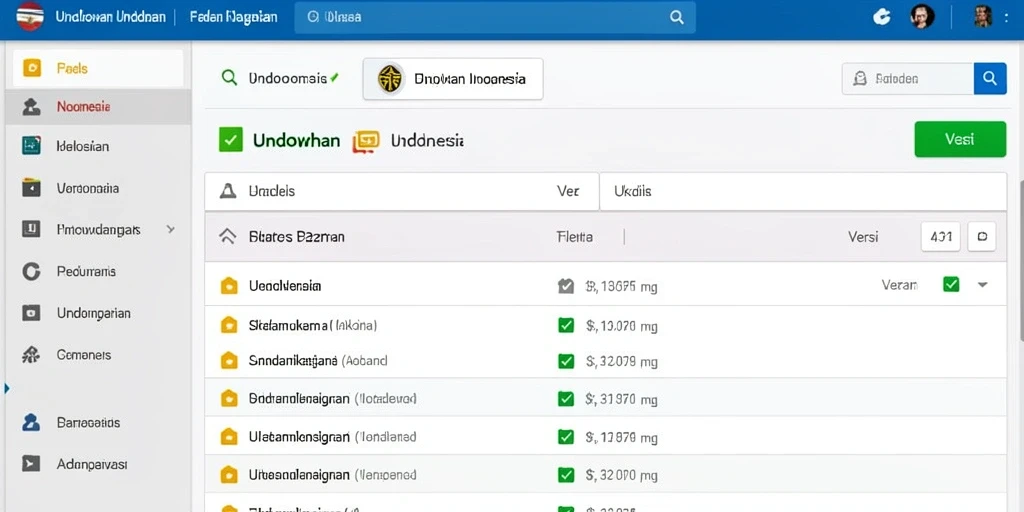The image size is (1024, 512).
Task: Select the Umdeis column tab
Action: pos(402,191)
